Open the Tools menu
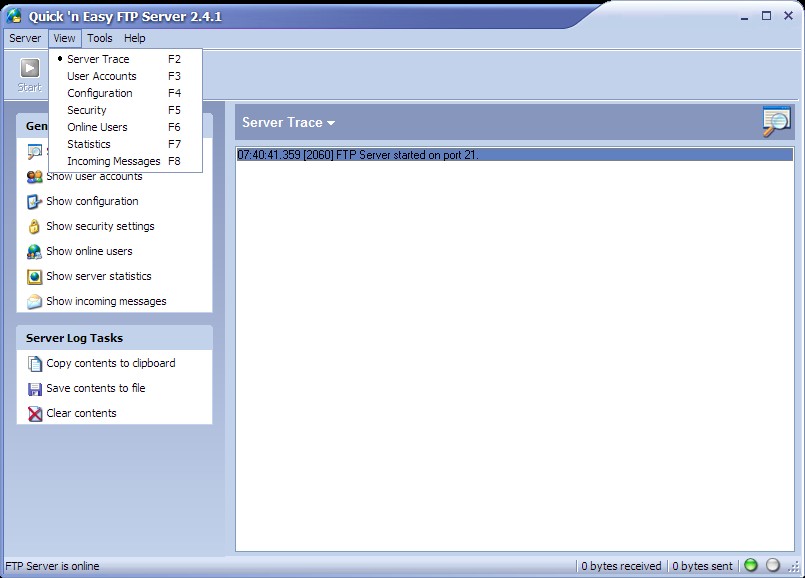 coord(100,38)
